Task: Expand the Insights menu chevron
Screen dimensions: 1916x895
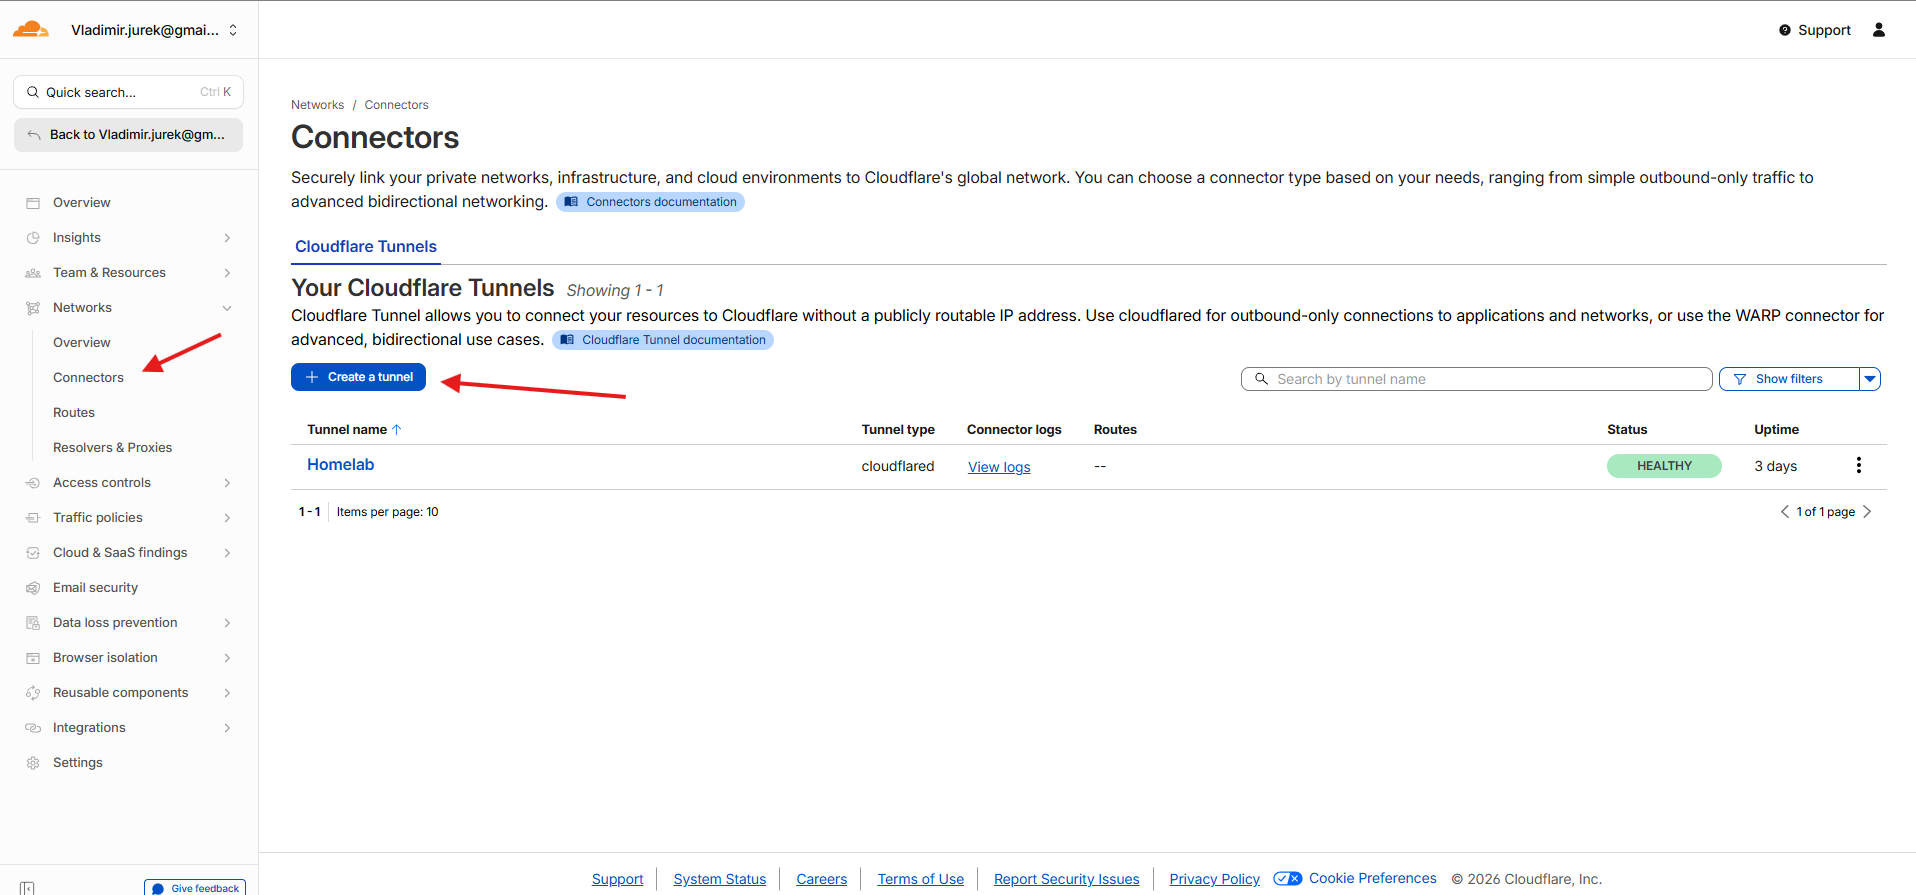Action: click(x=227, y=238)
